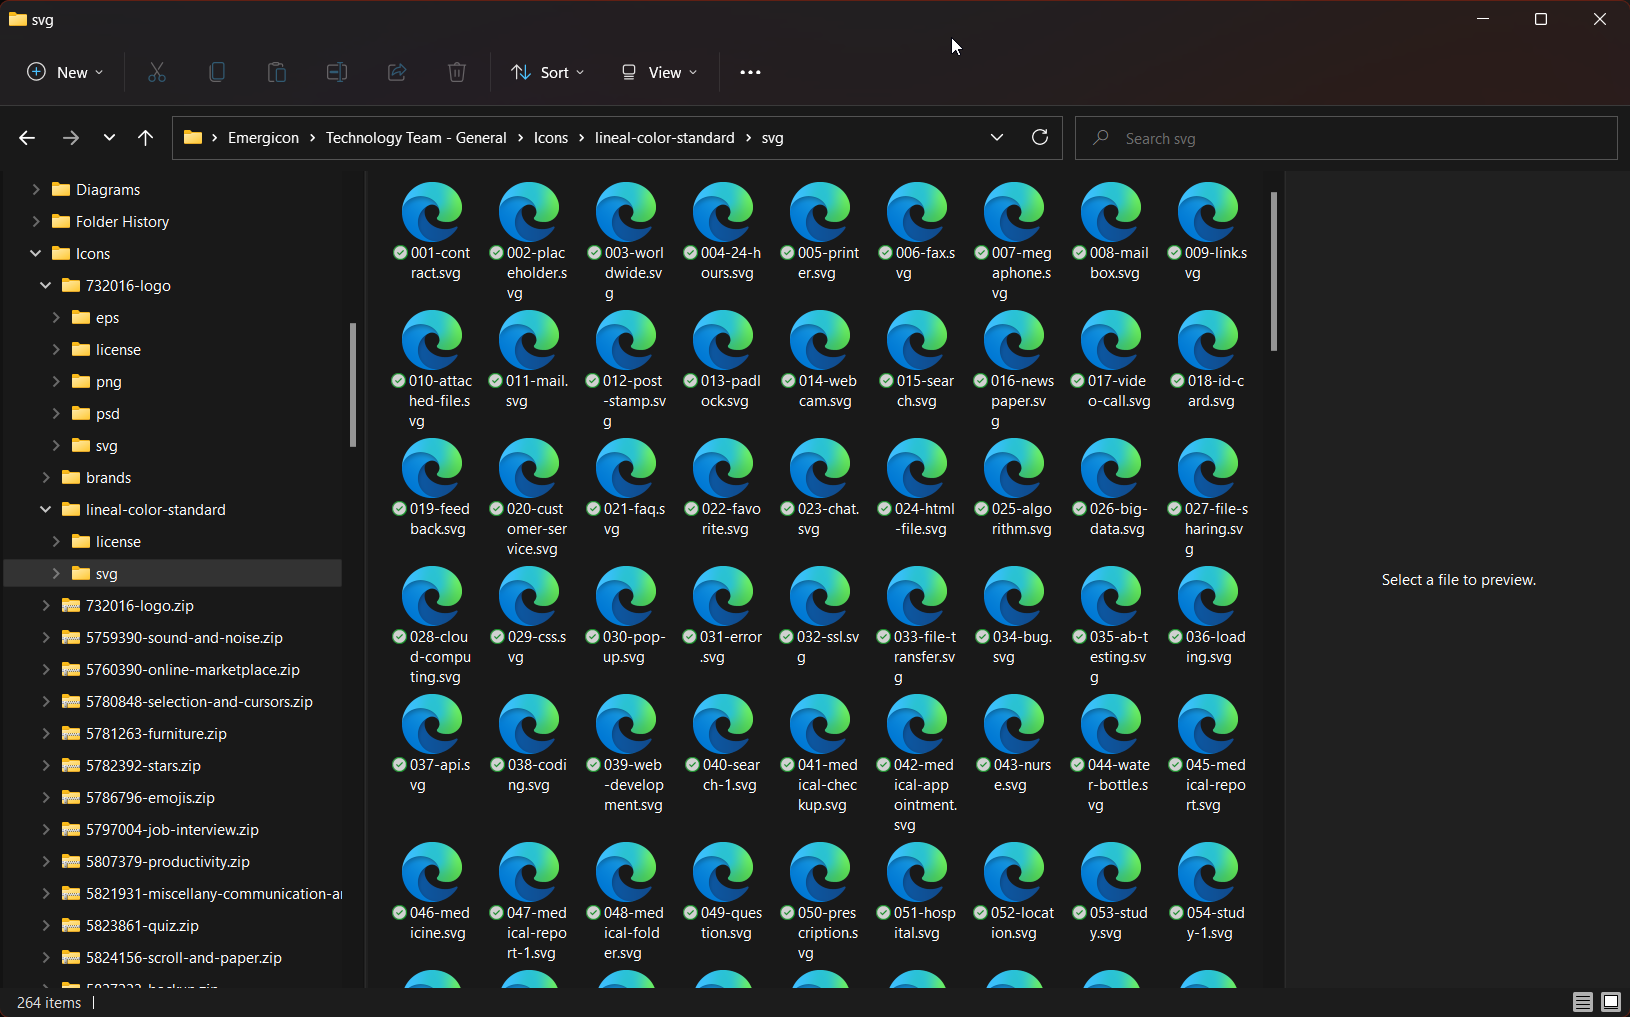Screen dimensions: 1630x1017
Task: Click the 264 items status text
Action: pyautogui.click(x=49, y=1002)
